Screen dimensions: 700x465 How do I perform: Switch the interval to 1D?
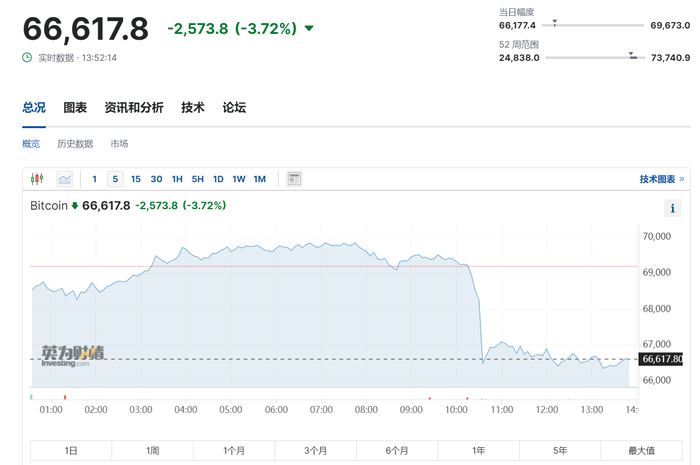[218, 179]
